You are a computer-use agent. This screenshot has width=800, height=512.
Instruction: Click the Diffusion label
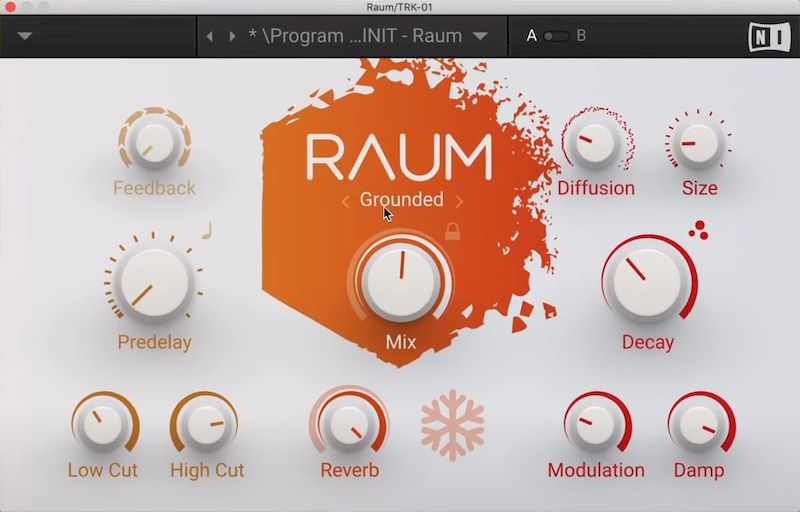pyautogui.click(x=596, y=188)
